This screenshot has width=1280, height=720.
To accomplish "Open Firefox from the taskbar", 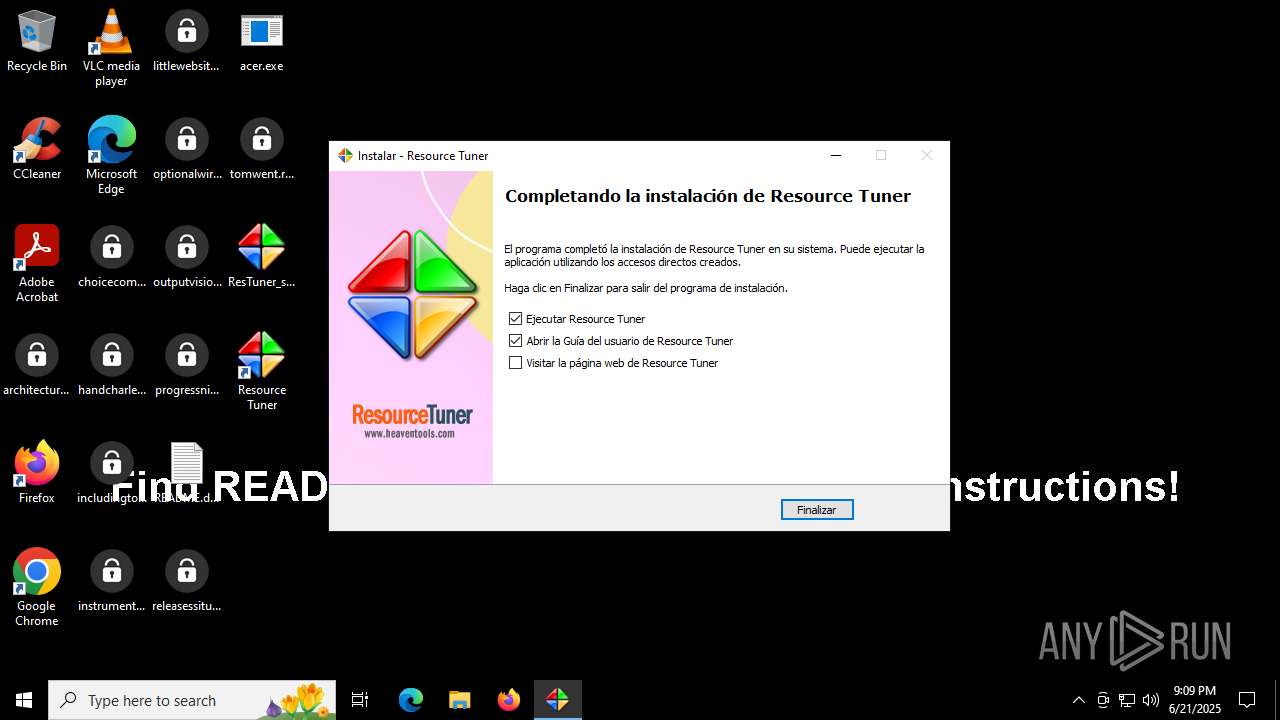I will [x=508, y=700].
